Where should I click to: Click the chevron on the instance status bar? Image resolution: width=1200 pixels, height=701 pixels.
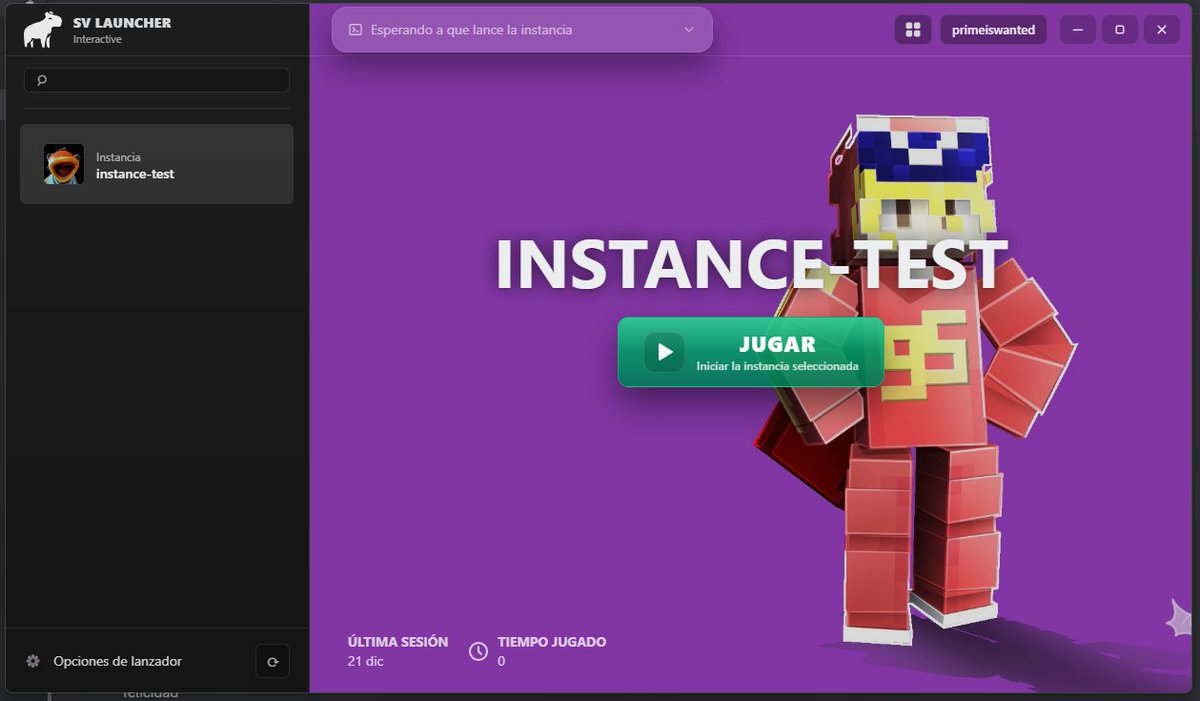689,30
